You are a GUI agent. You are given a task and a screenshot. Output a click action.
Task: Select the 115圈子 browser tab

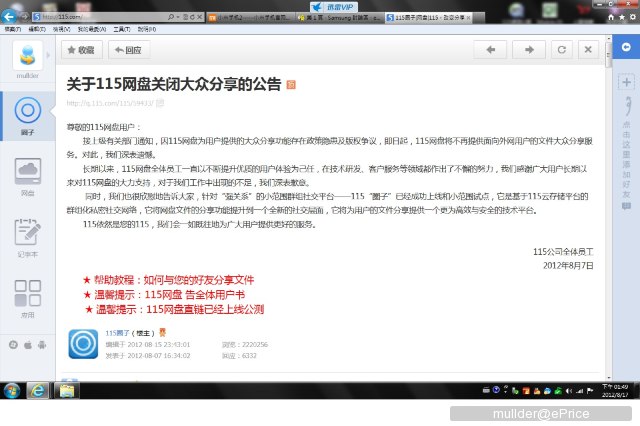pos(429,18)
